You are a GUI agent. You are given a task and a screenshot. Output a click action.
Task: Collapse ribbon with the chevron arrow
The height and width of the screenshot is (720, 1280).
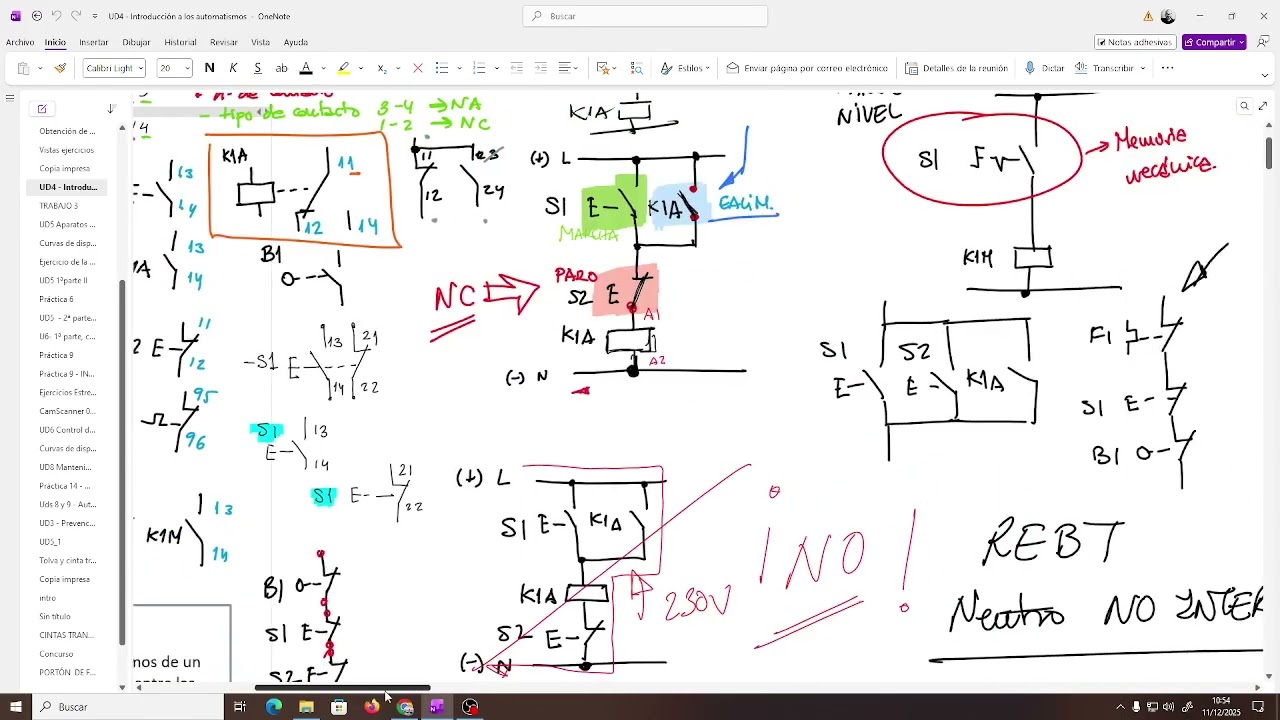1266,75
